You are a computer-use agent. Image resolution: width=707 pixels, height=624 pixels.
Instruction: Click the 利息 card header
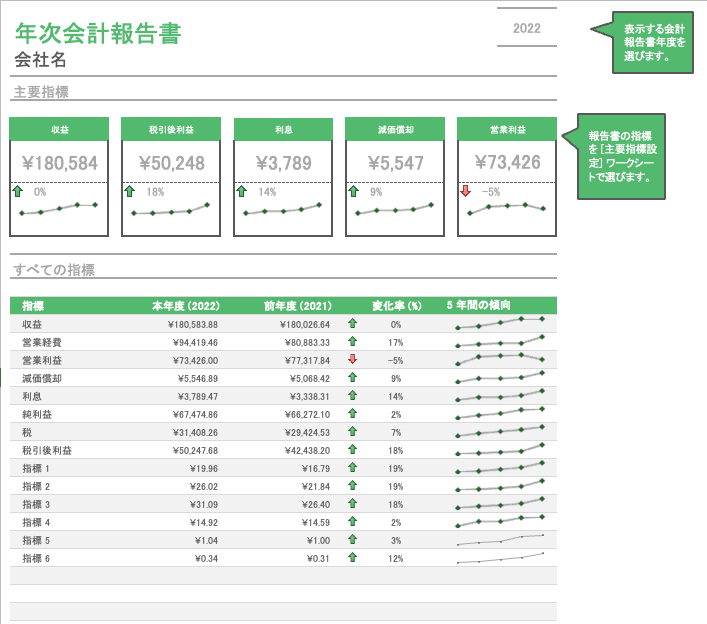pyautogui.click(x=283, y=129)
